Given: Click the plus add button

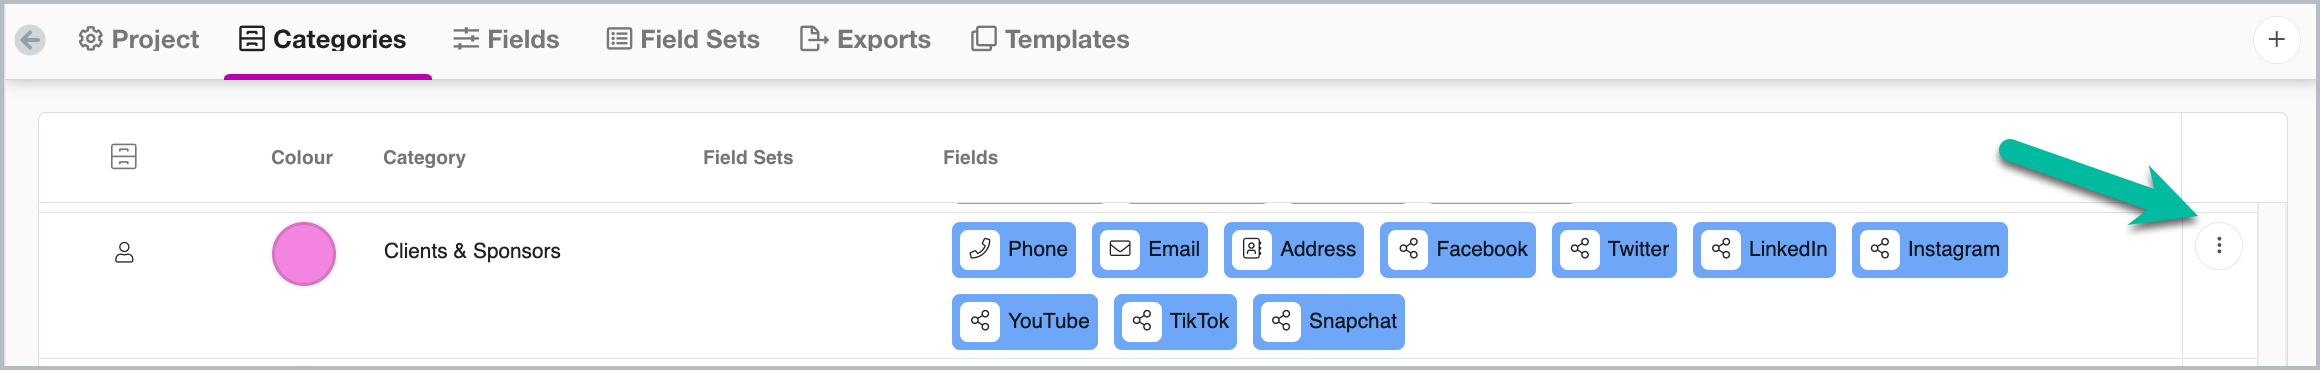Looking at the screenshot, I should click(x=2277, y=40).
